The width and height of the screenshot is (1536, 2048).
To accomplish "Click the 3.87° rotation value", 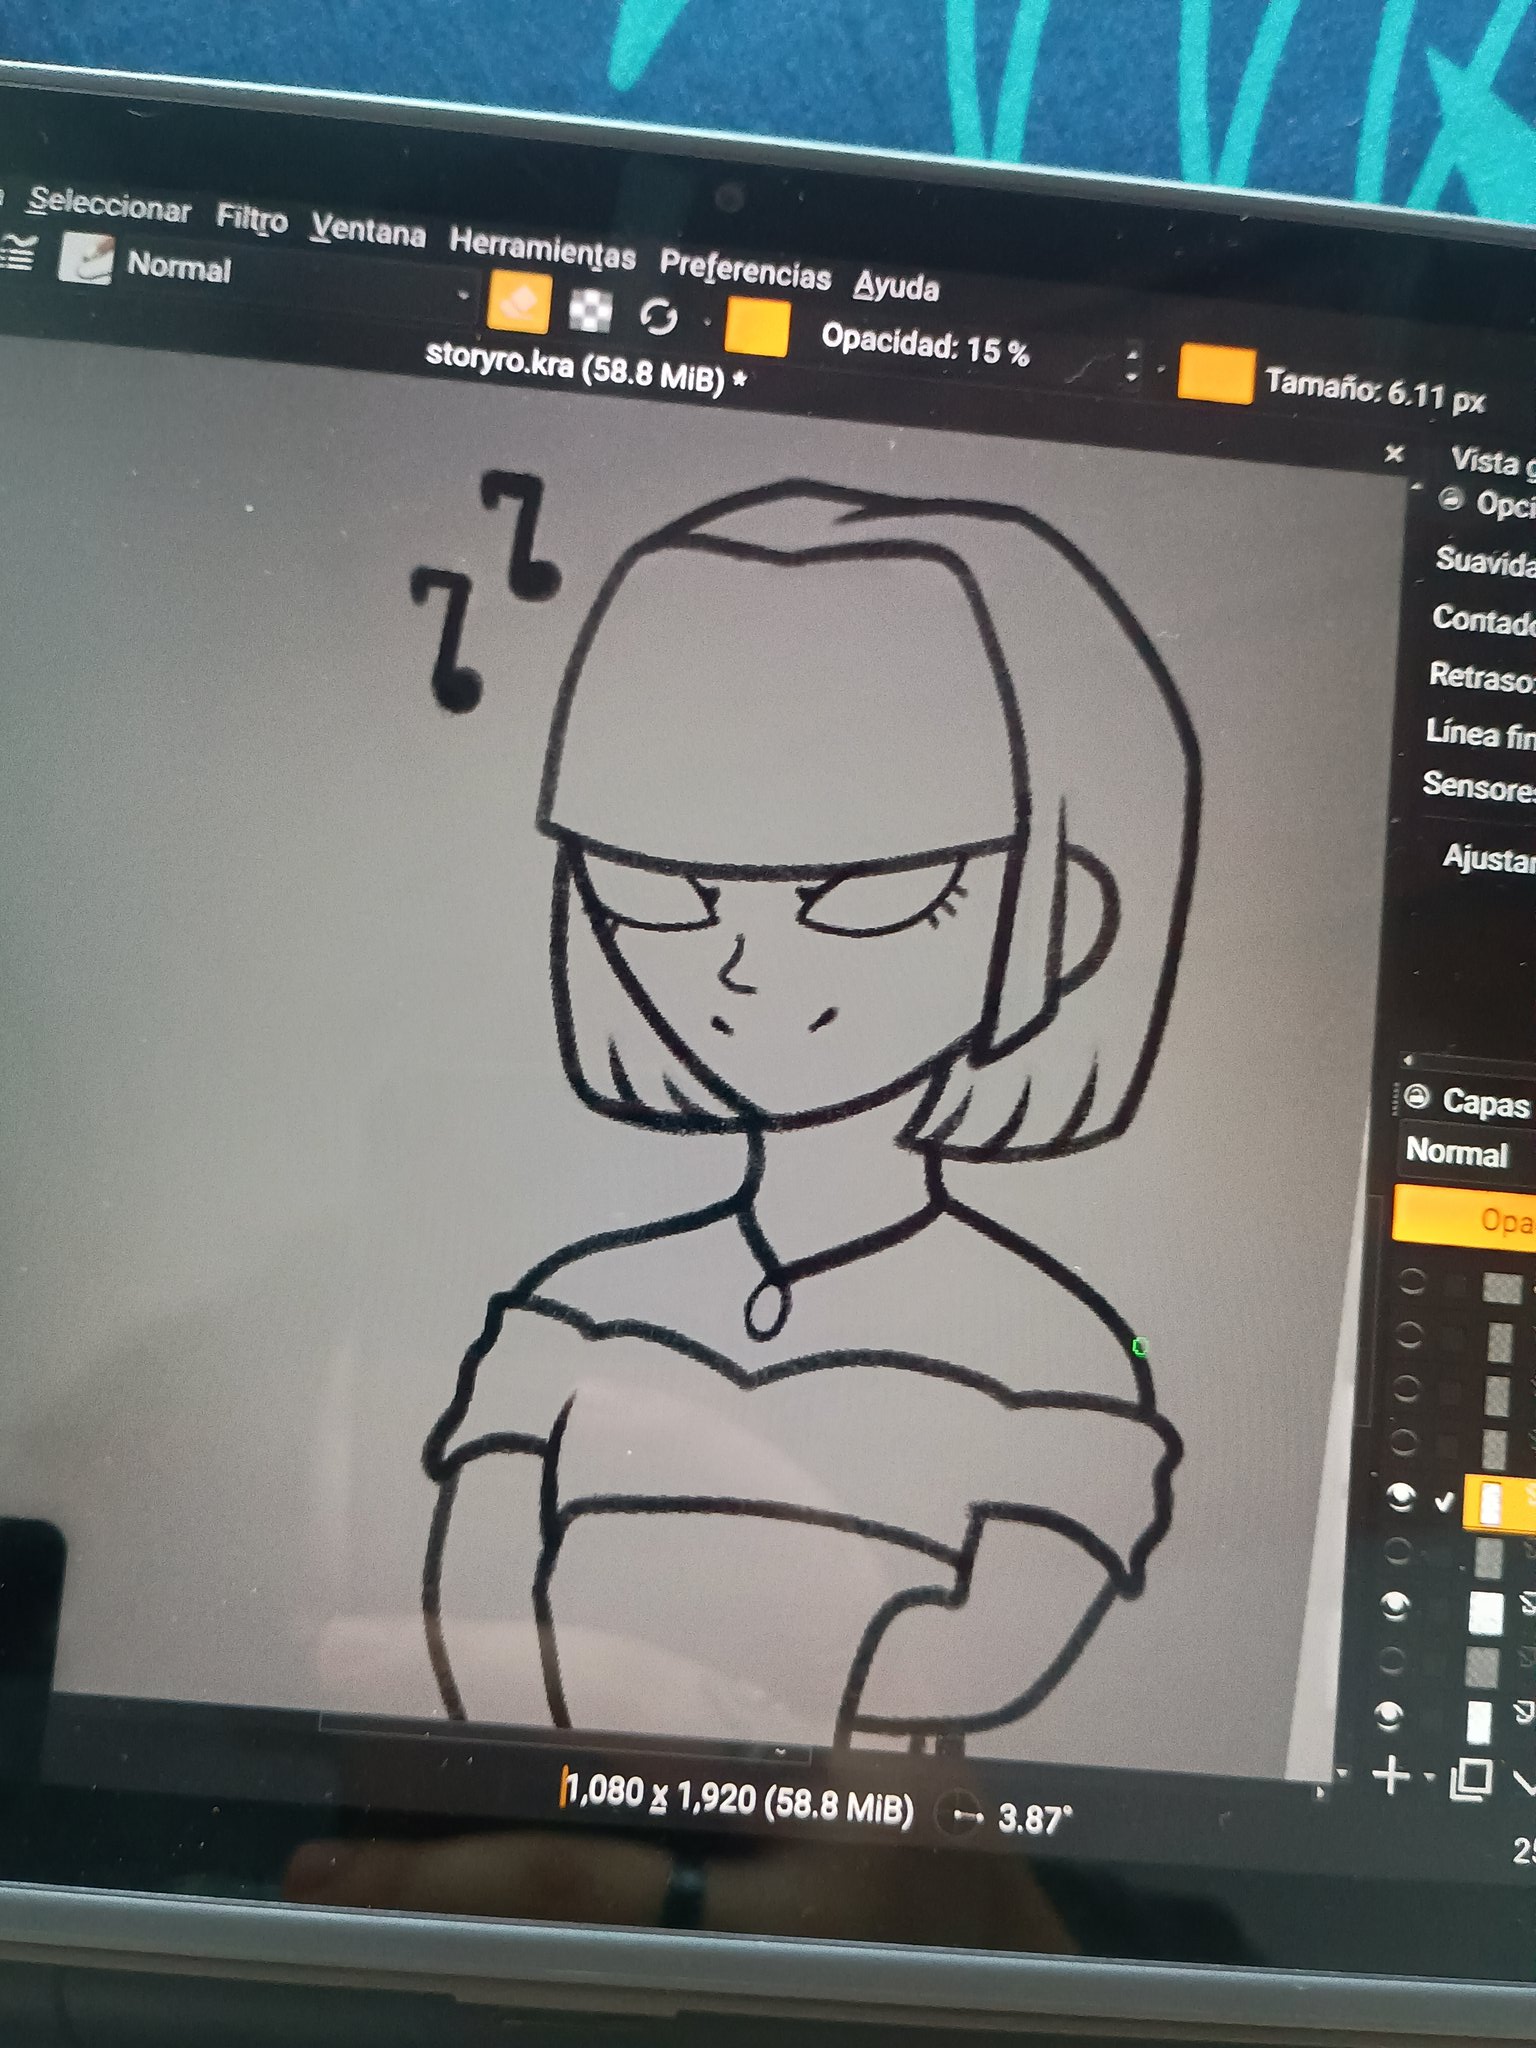I will pyautogui.click(x=1034, y=1817).
